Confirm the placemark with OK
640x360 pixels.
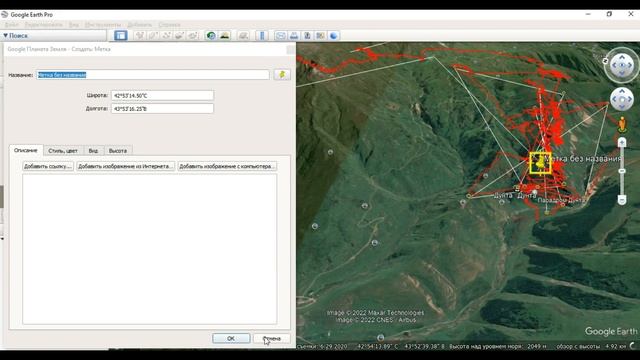pos(231,338)
